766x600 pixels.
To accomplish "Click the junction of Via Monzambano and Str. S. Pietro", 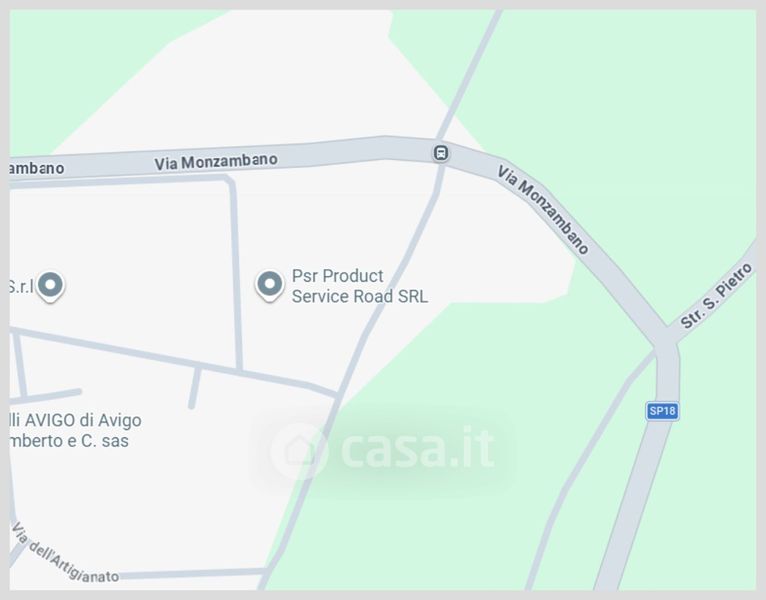I will [x=665, y=338].
